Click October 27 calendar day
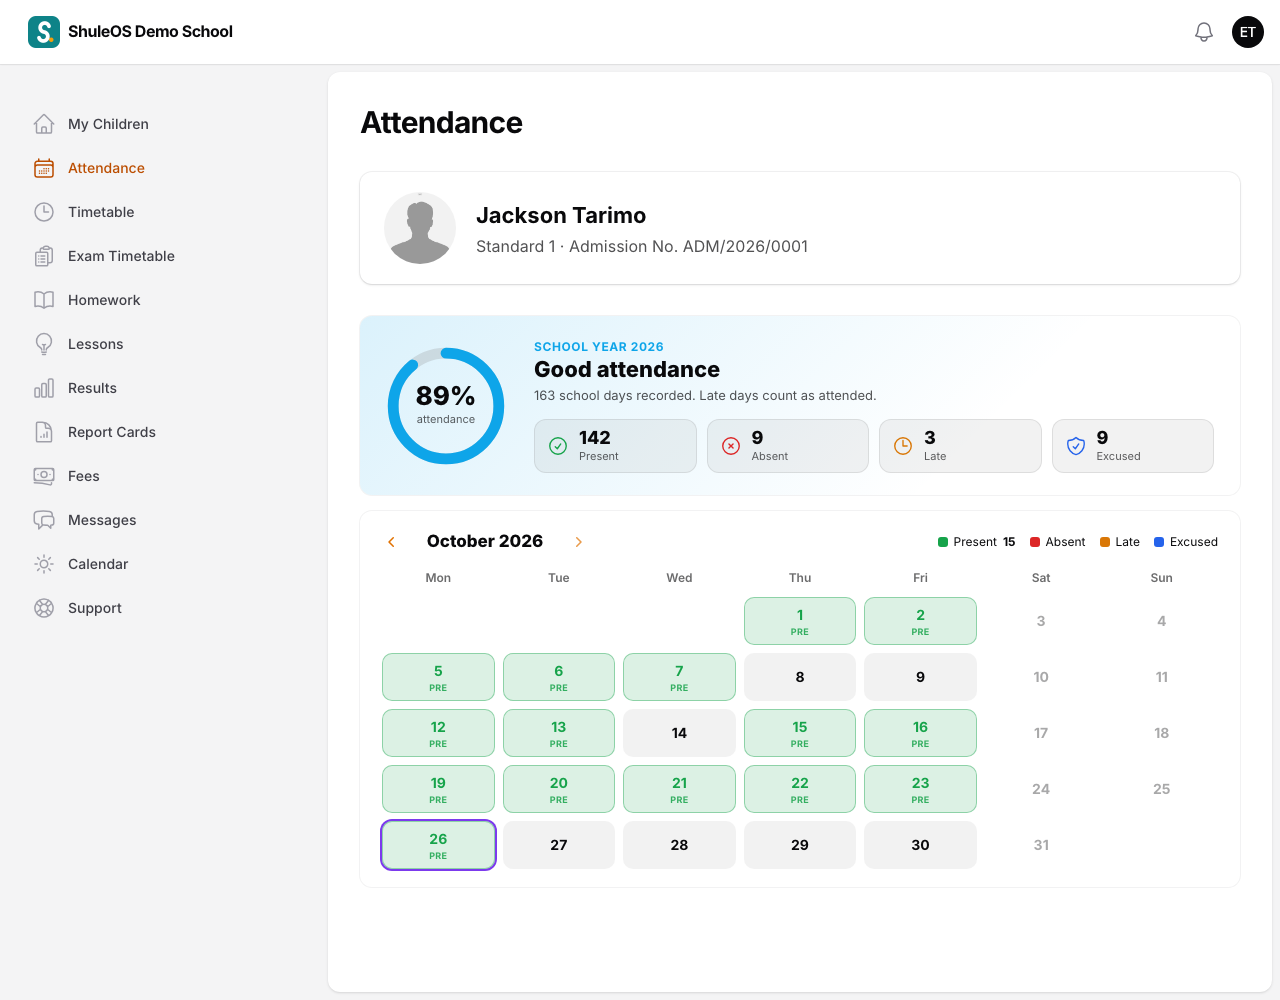This screenshot has height=1000, width=1280. click(559, 845)
